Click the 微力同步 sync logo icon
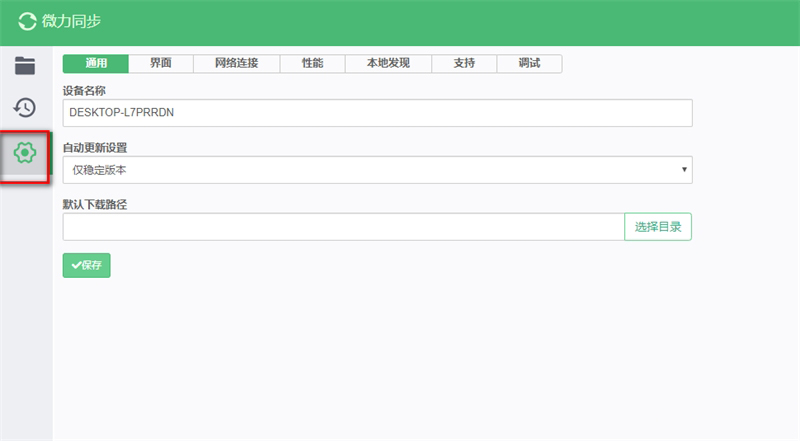Screen dimensions: 800x441 click(27, 21)
